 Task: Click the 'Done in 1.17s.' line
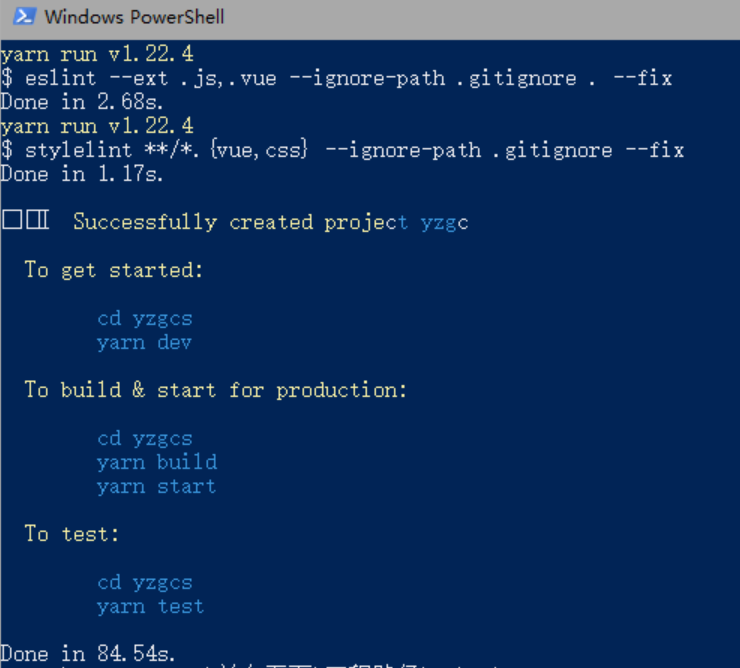pyautogui.click(x=82, y=174)
